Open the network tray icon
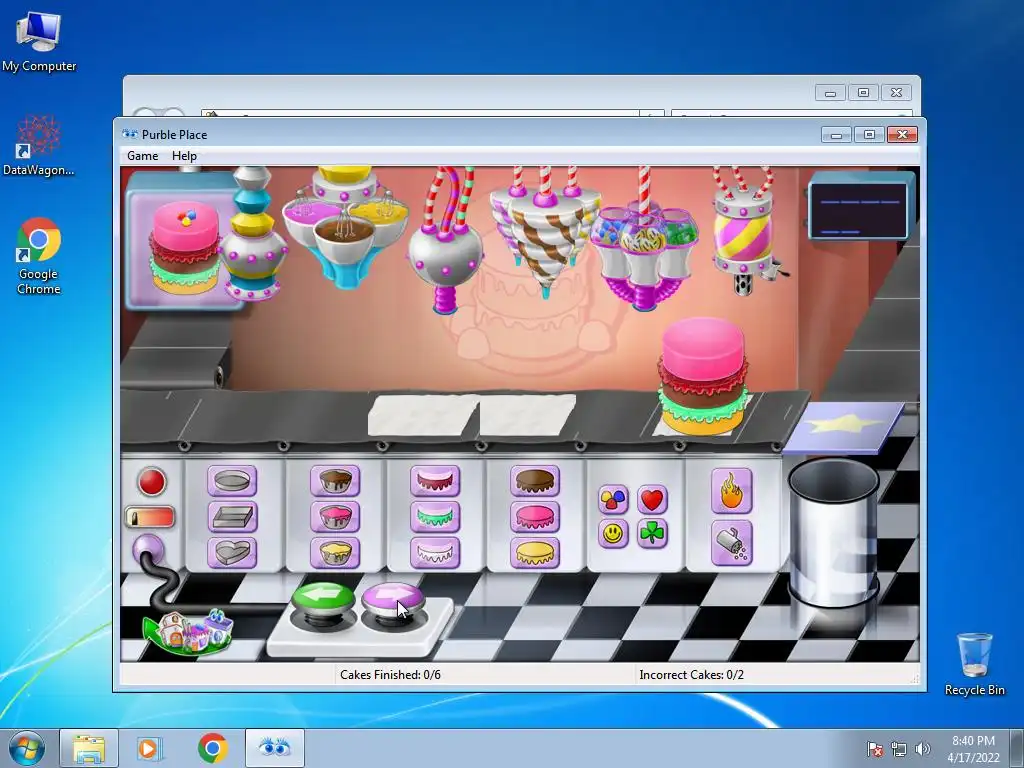 899,749
